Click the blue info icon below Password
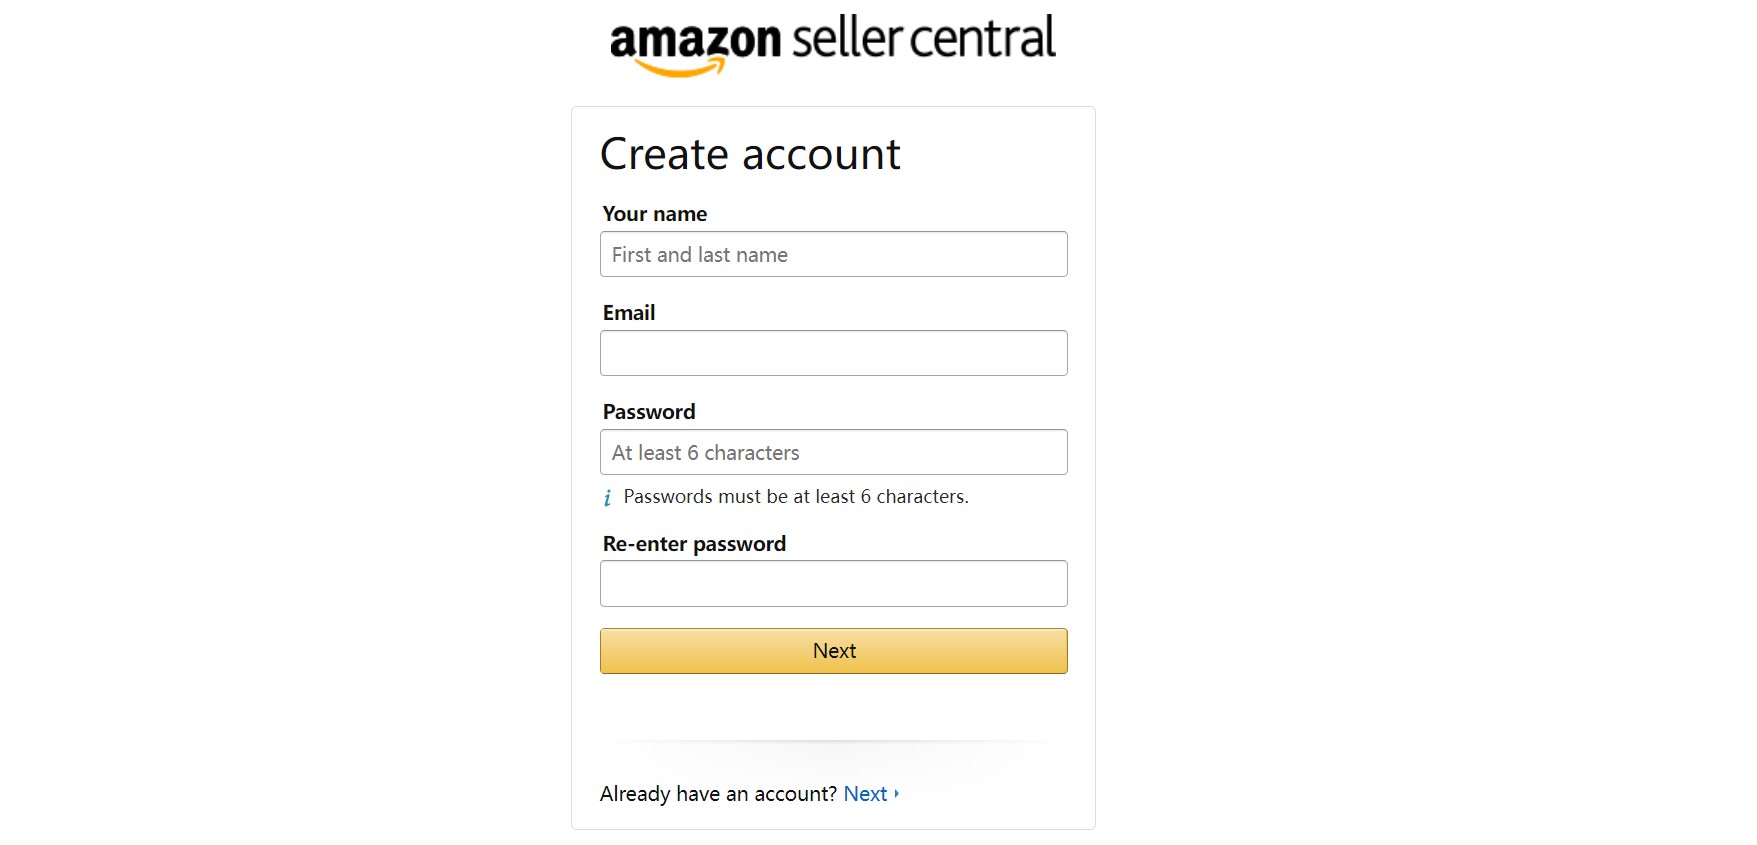 pos(607,498)
